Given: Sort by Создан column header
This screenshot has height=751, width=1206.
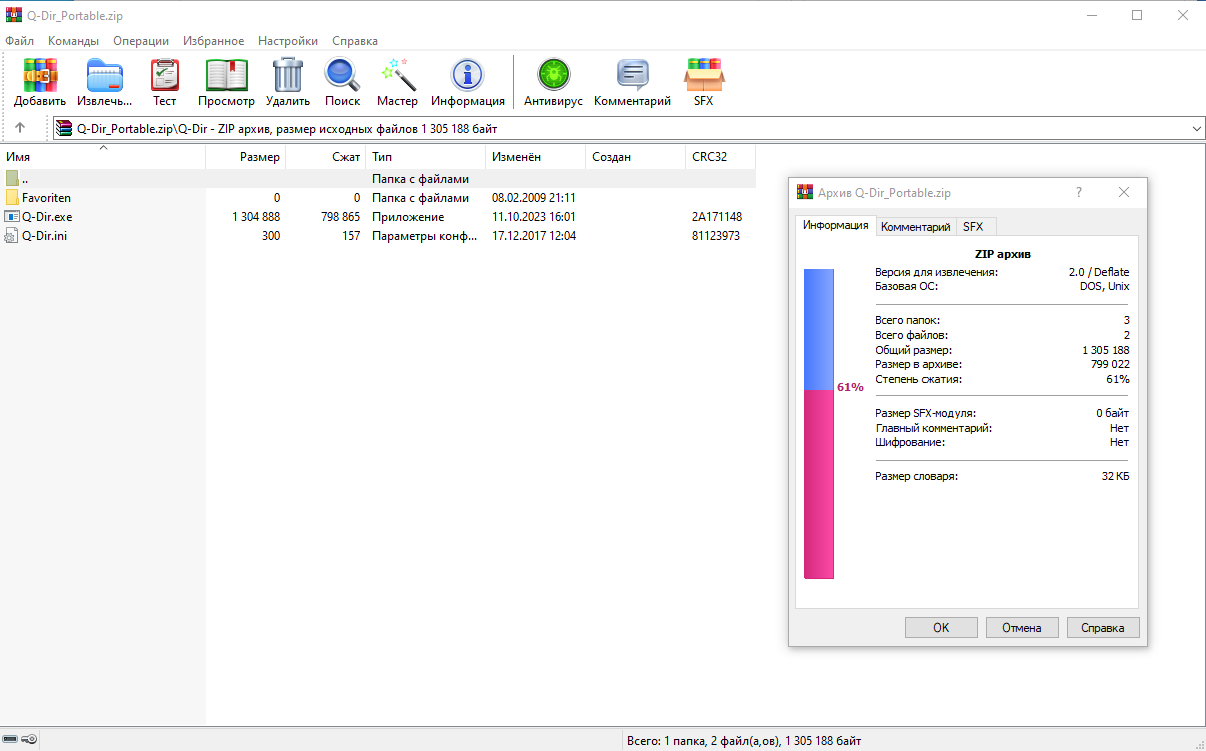Looking at the screenshot, I should 636,157.
